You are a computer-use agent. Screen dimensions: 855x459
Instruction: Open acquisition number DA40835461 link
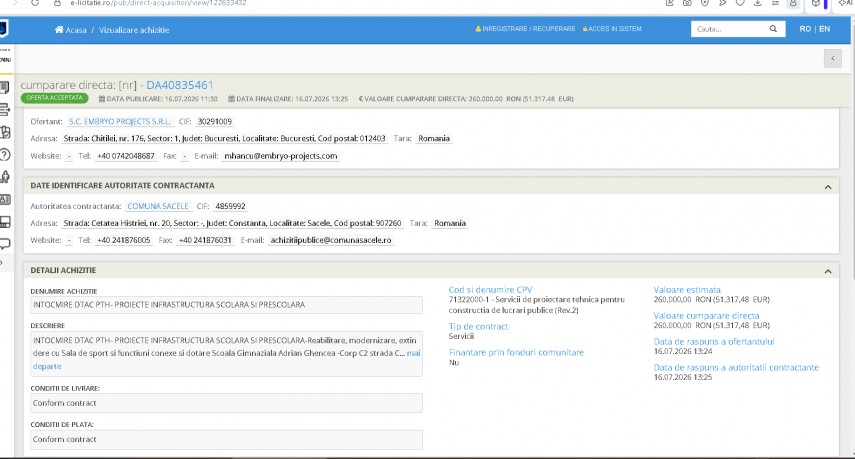pyautogui.click(x=179, y=85)
